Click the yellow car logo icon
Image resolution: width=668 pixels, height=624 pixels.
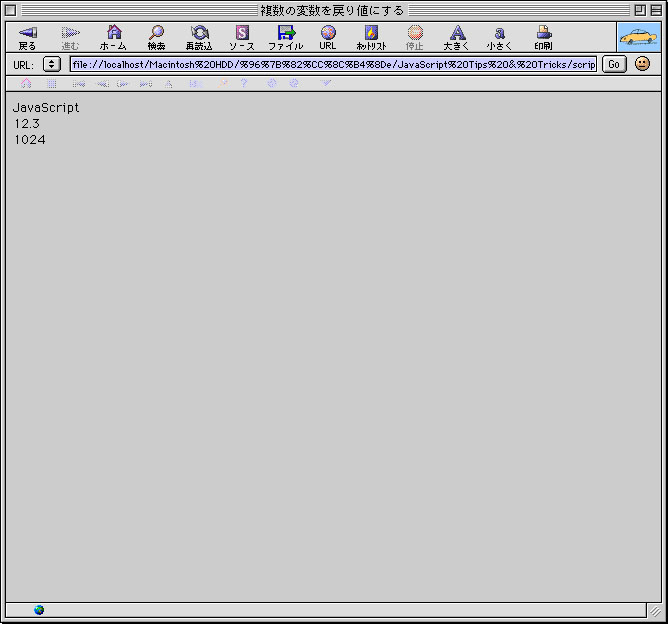click(x=639, y=37)
